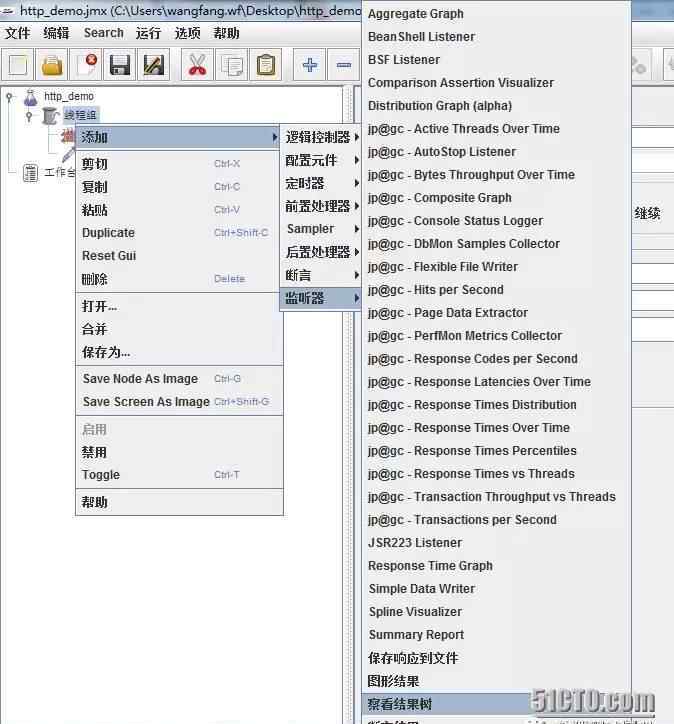
Task: Add jp@gc - Active Threads Over Time
Action: pos(496,129)
